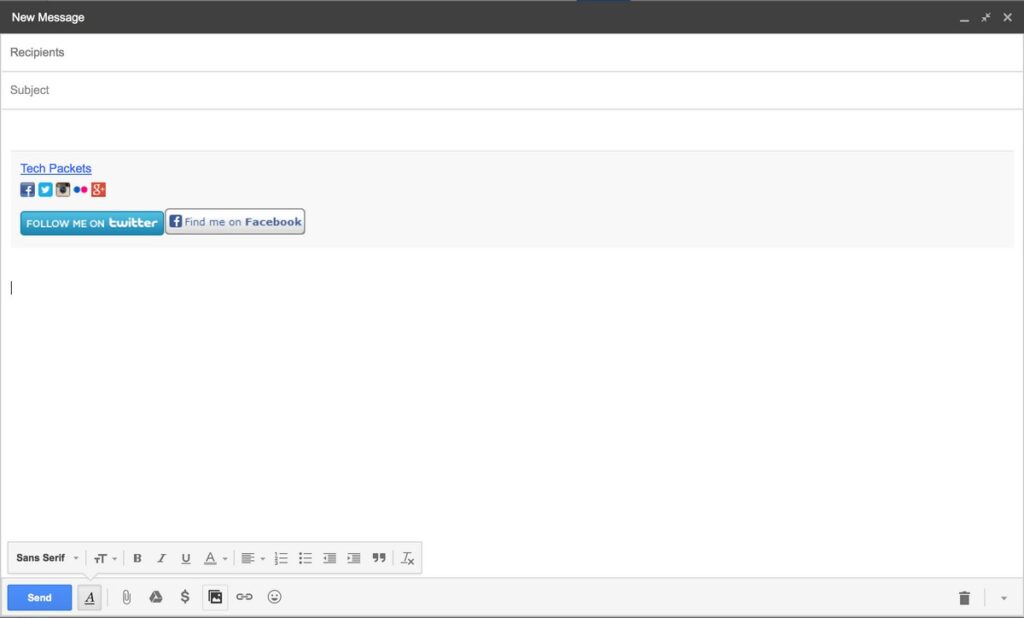This screenshot has width=1024, height=618.
Task: Insert files using Google Drive icon
Action: click(x=156, y=597)
